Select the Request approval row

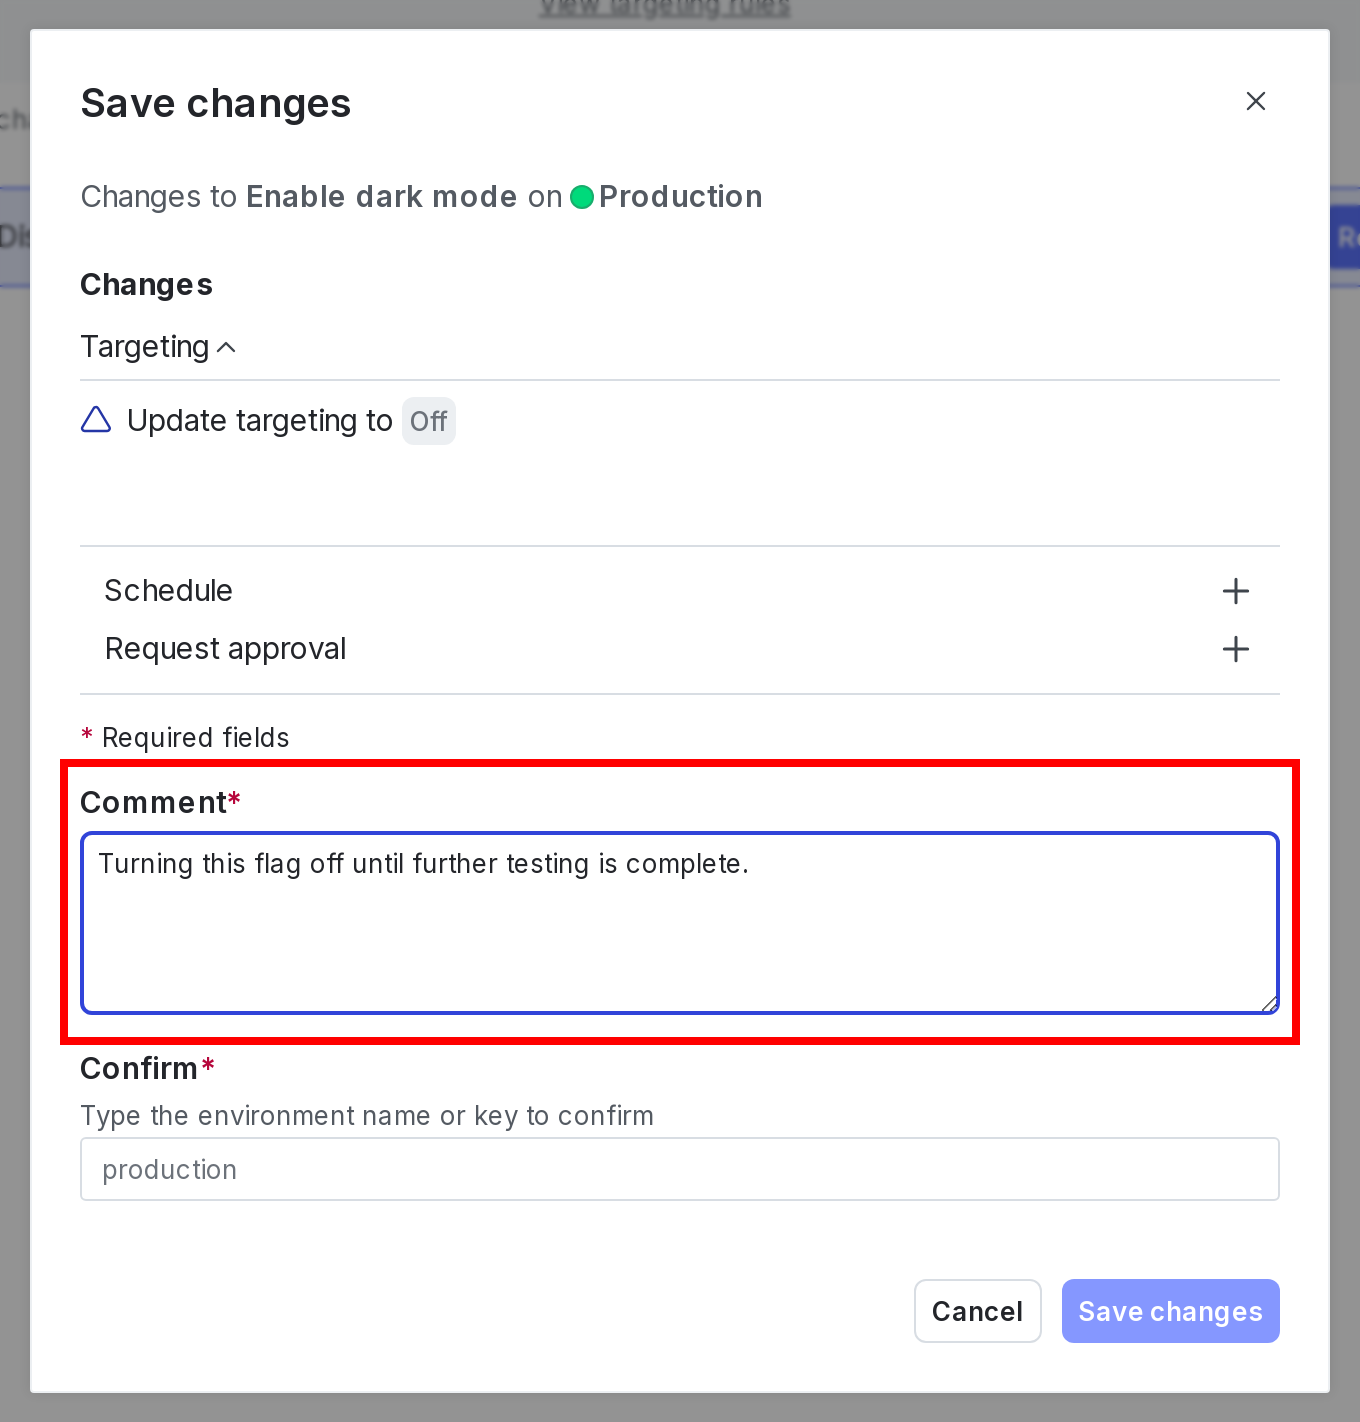(225, 649)
